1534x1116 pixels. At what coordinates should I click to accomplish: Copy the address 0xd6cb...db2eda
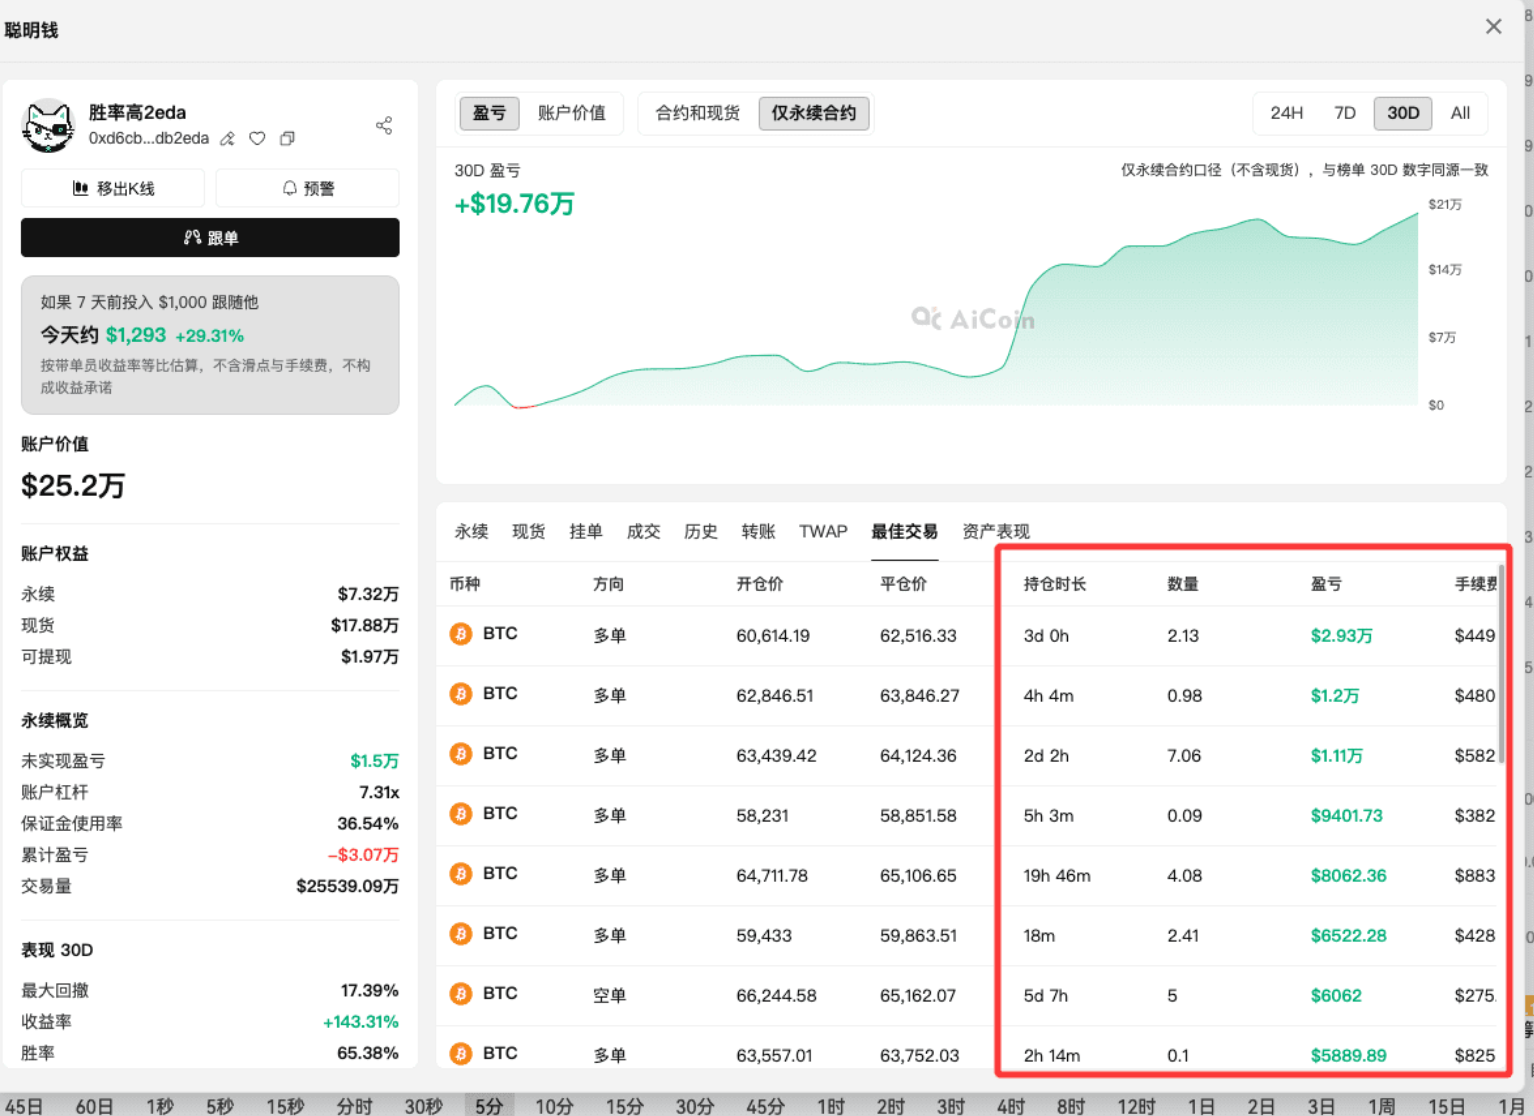tap(287, 139)
